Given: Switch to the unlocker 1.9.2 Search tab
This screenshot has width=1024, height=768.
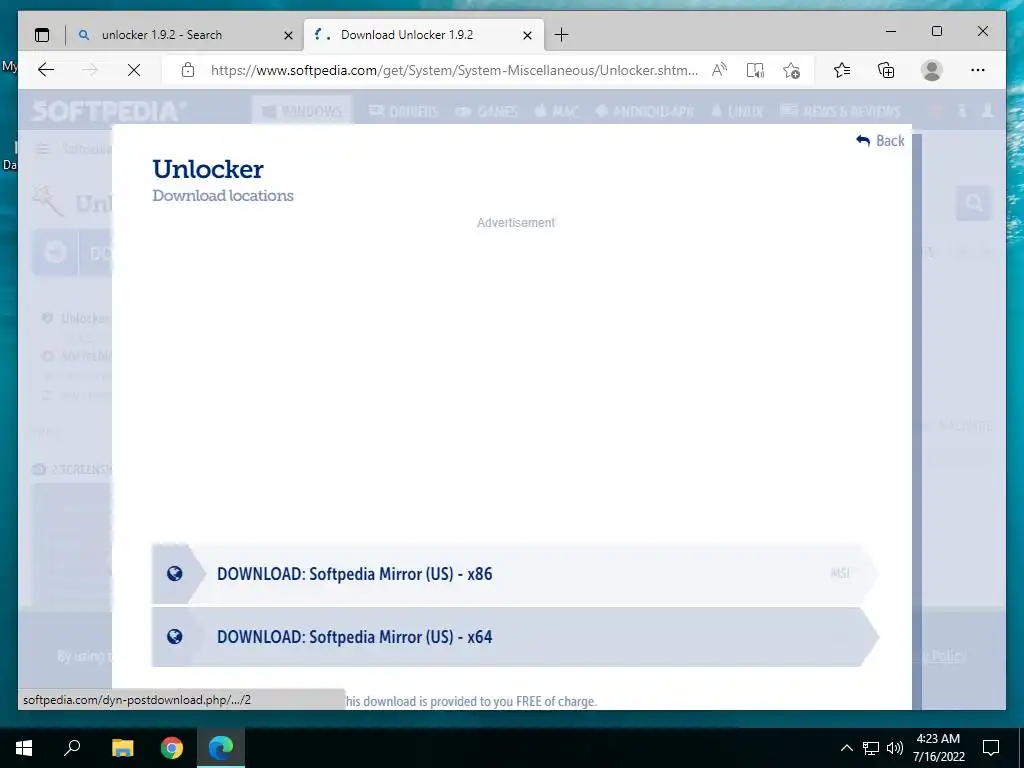Looking at the screenshot, I should click(x=187, y=35).
